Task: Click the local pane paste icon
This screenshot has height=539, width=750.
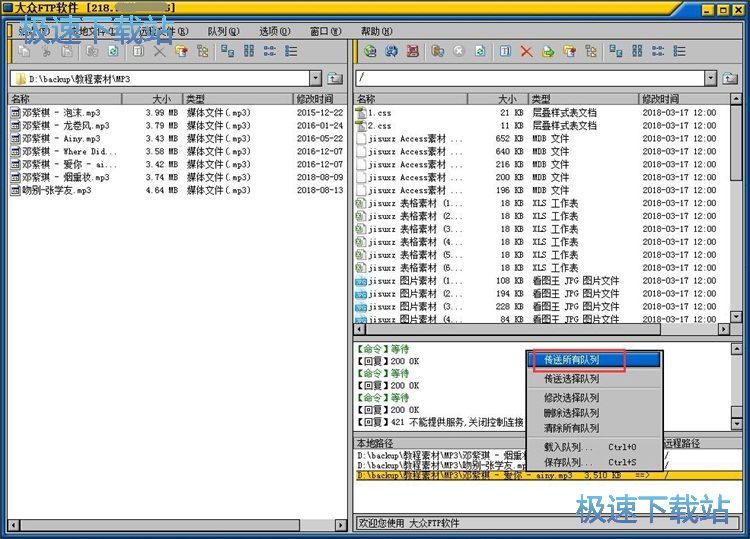Action: [x=67, y=51]
